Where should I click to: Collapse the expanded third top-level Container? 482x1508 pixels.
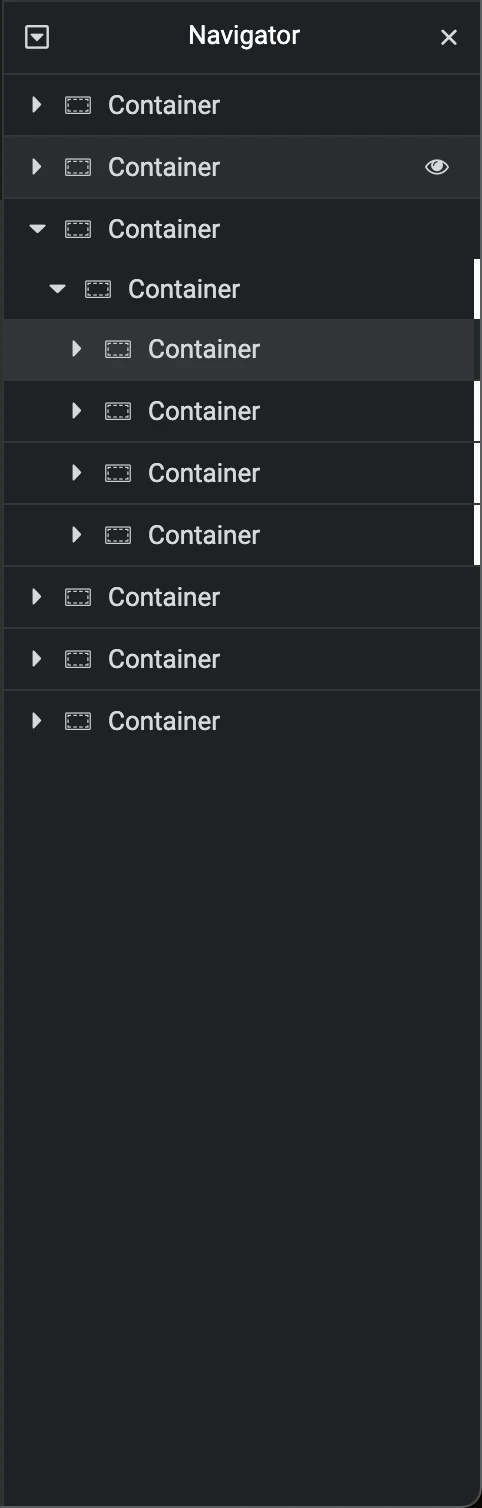click(x=37, y=229)
